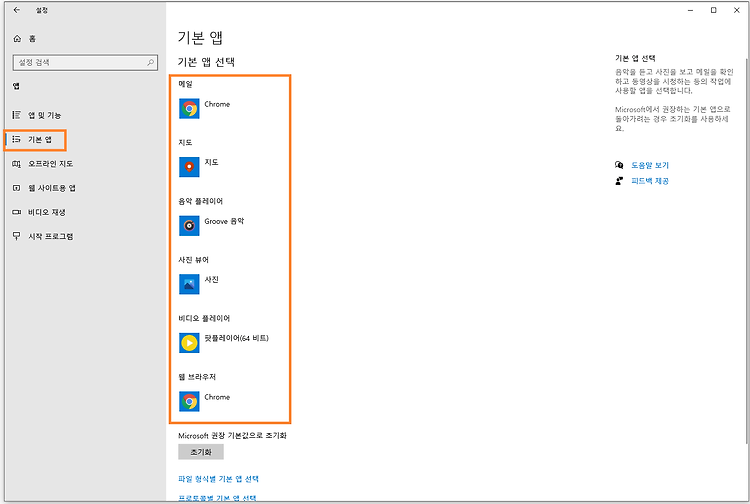This screenshot has height=504, width=750.
Task: Click the 피드백 제공 person icon
Action: 619,181
